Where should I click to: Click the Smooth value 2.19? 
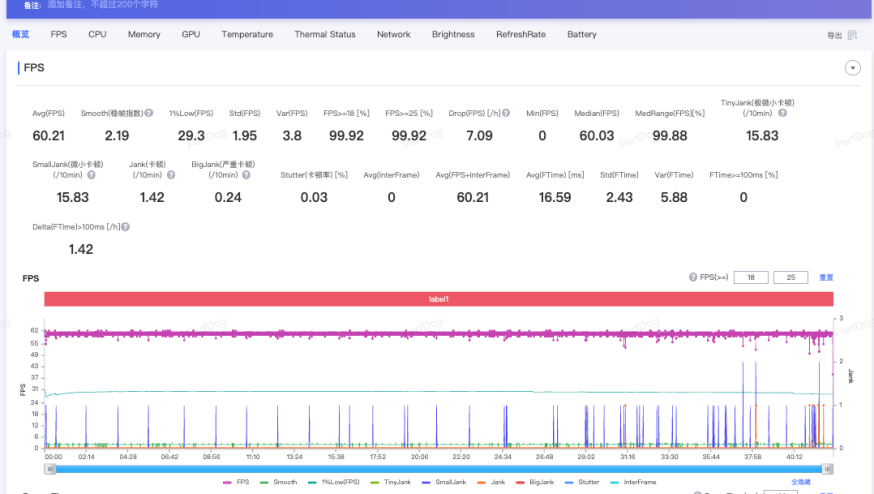coord(116,136)
